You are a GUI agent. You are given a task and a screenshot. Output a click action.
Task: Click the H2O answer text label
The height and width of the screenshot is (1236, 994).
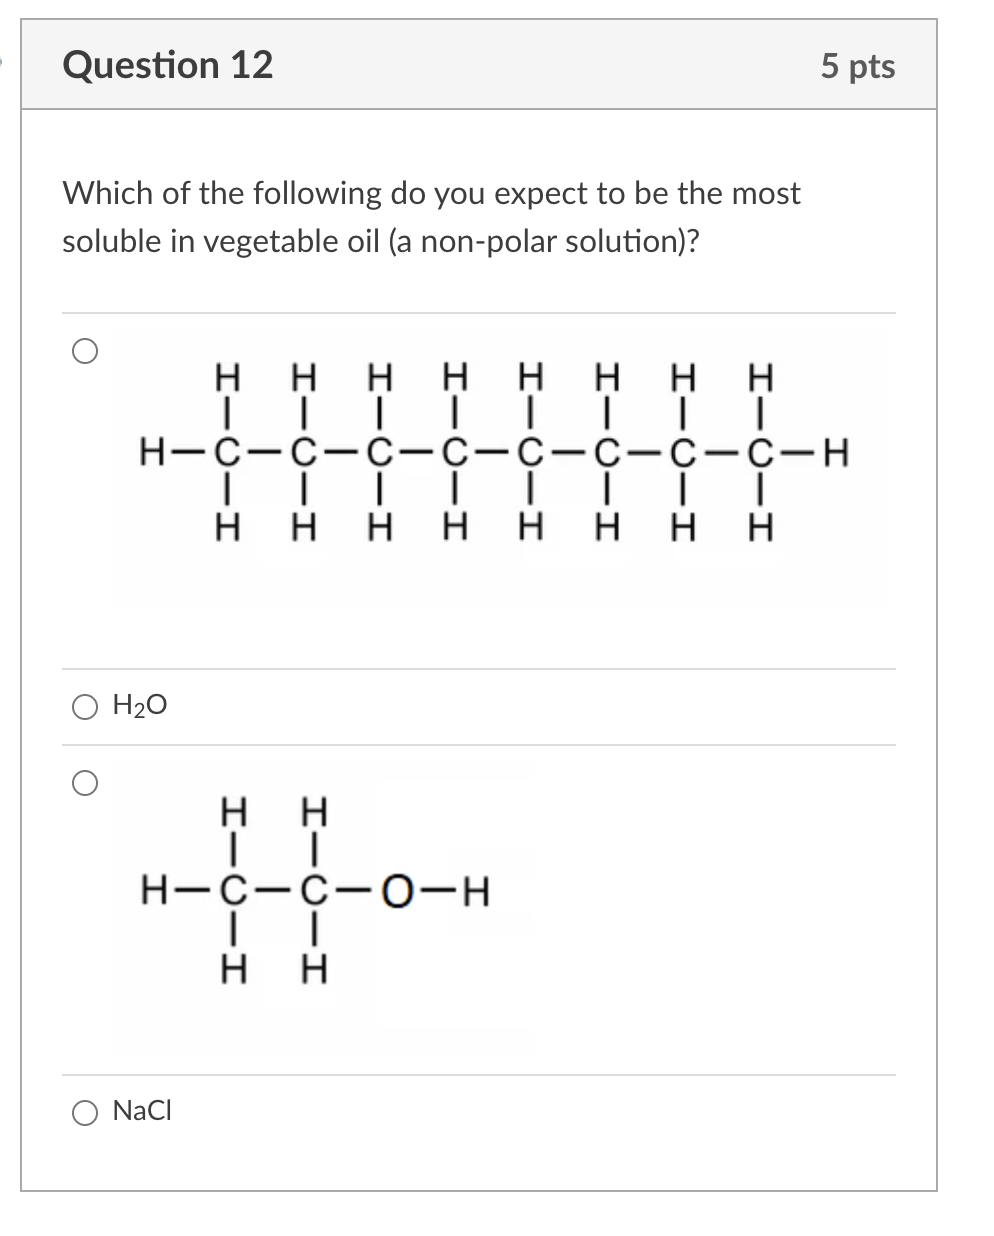pyautogui.click(x=139, y=705)
